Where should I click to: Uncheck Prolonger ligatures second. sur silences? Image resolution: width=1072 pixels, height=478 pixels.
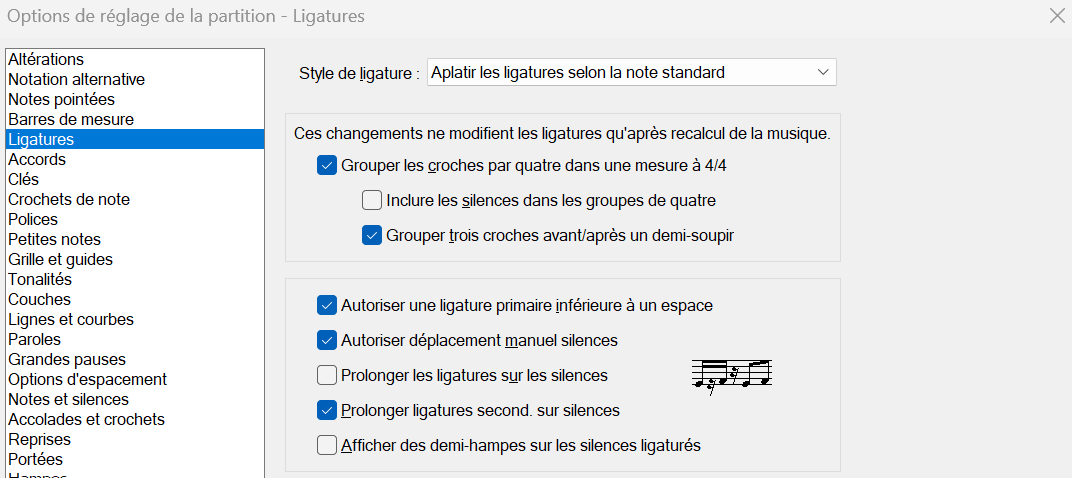(x=327, y=411)
